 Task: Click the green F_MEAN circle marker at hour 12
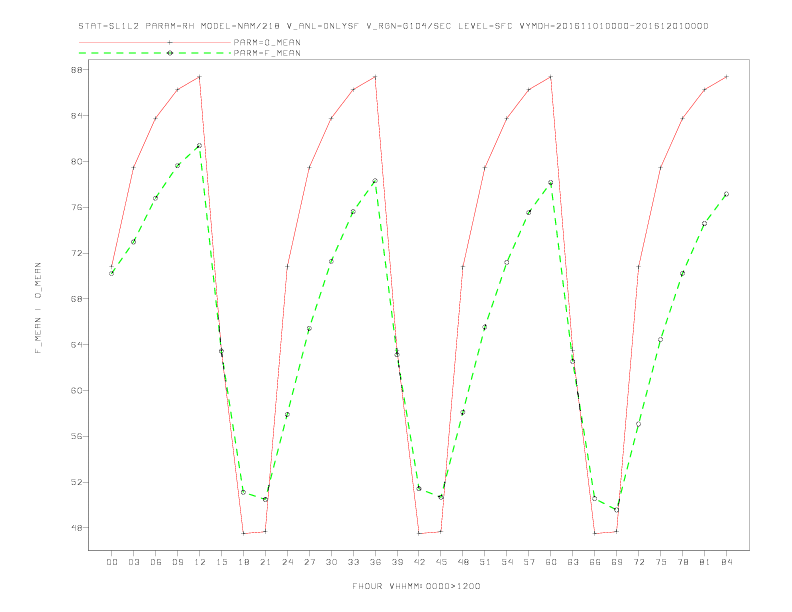200,145
